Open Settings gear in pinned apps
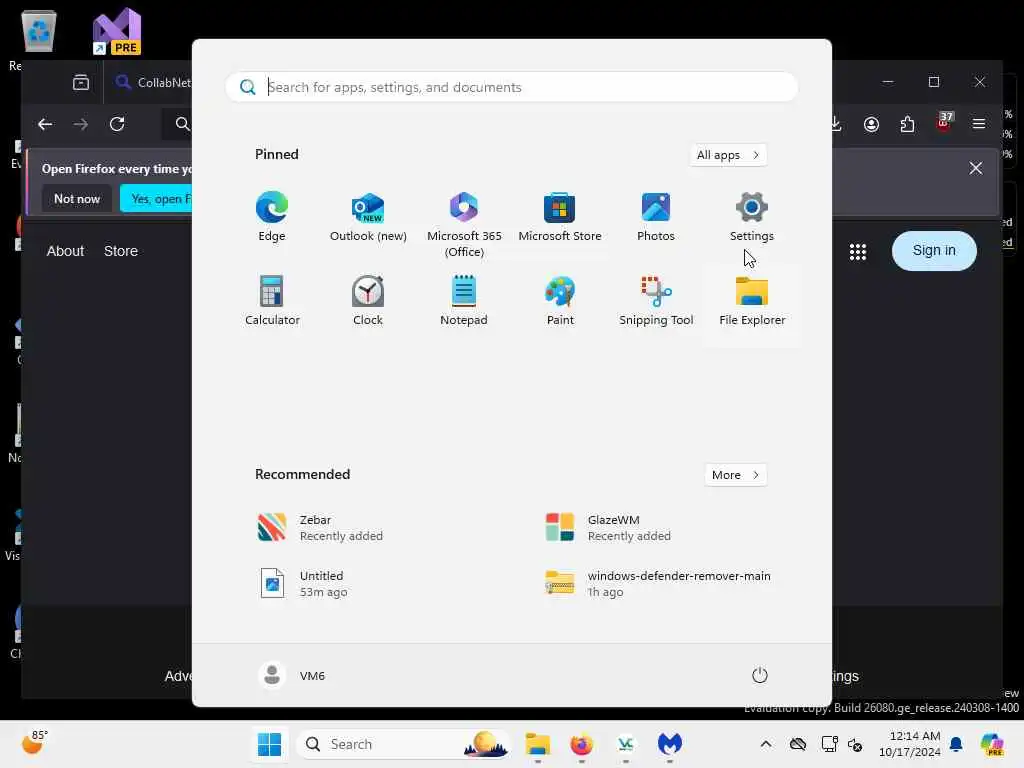Image resolution: width=1024 pixels, height=768 pixels. [752, 217]
